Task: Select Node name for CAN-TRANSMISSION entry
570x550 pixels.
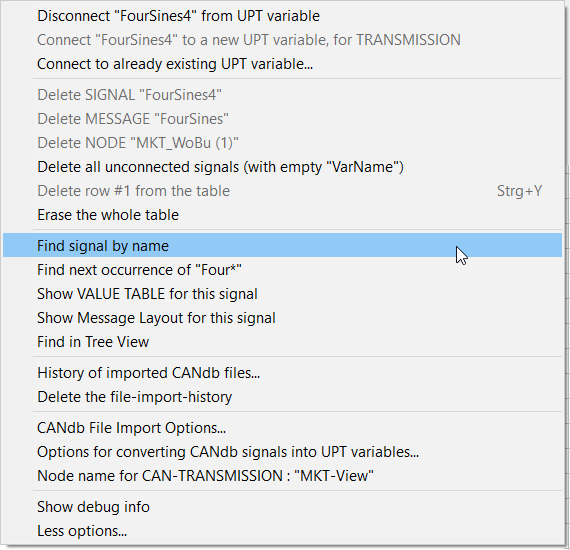Action: [x=282, y=476]
